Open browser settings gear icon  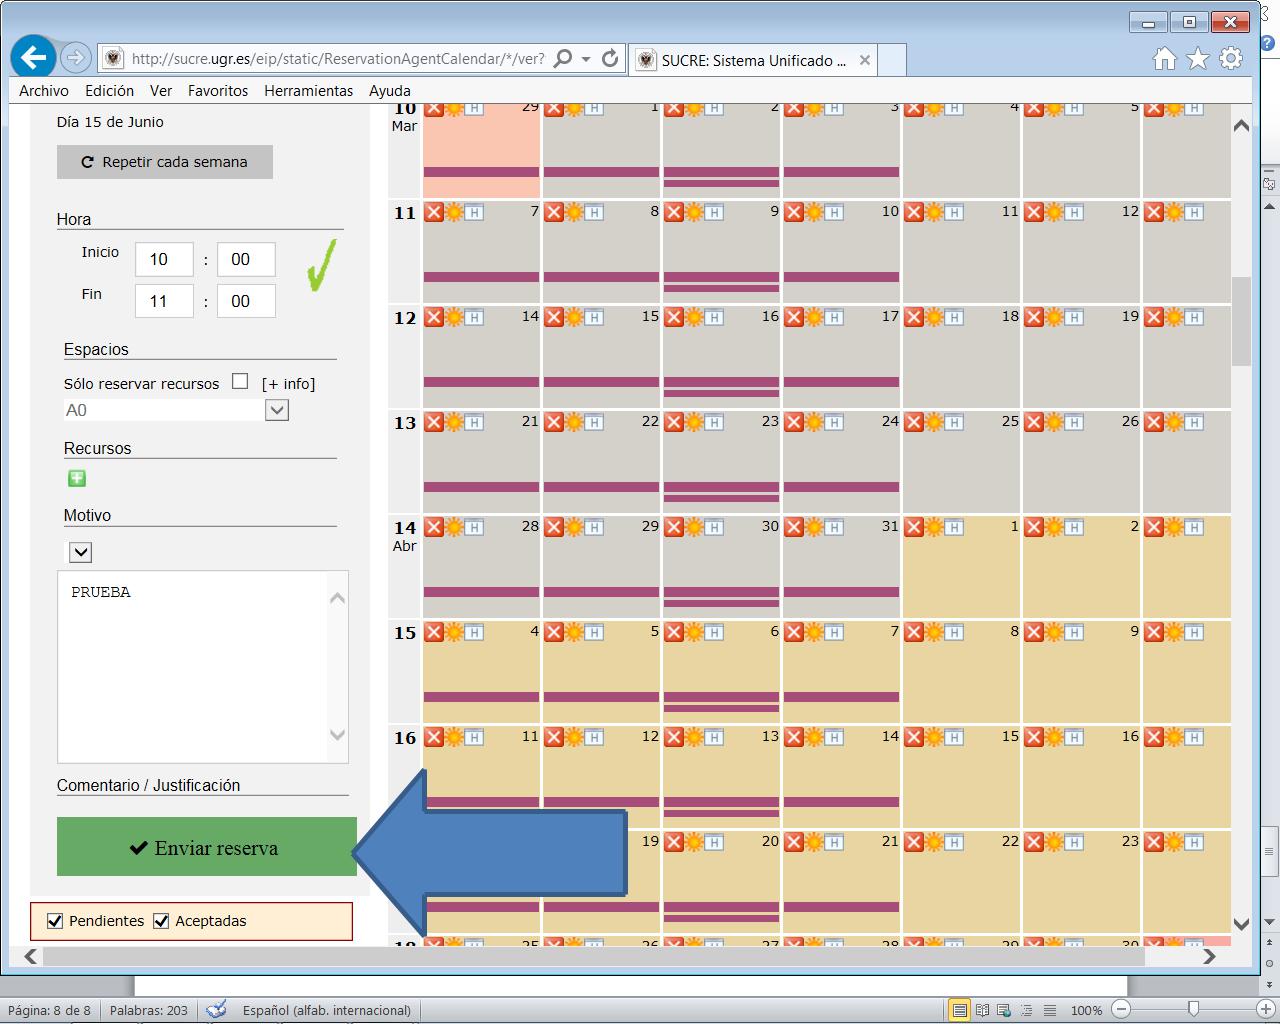click(x=1231, y=59)
